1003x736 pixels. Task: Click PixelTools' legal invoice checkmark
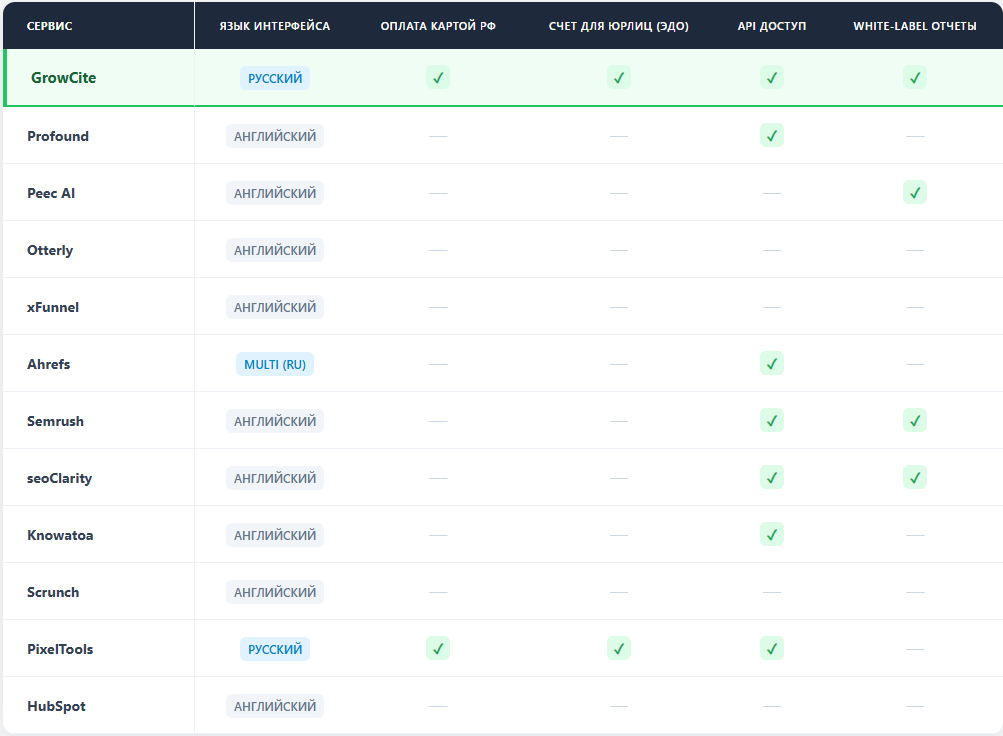click(619, 648)
